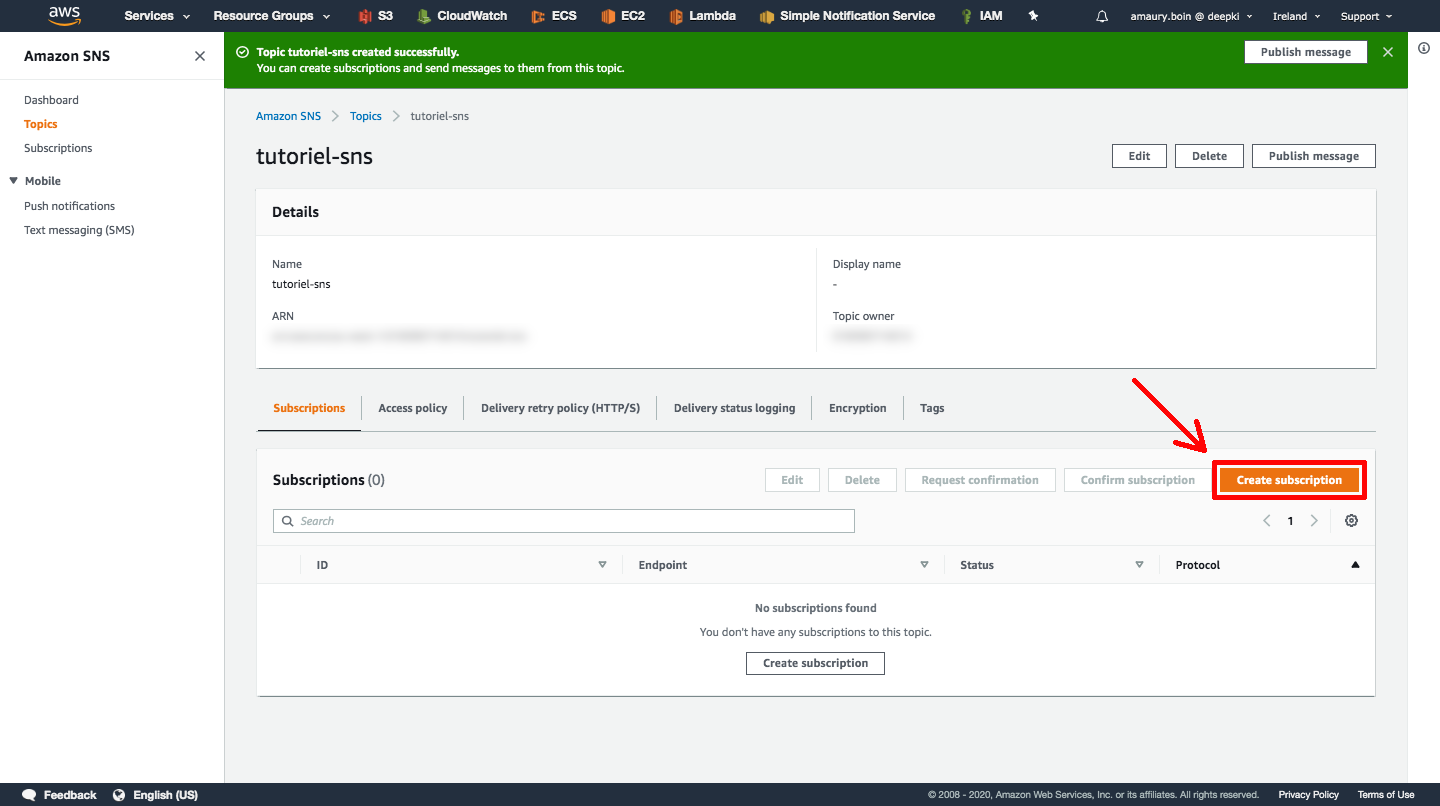Click Publish message in the green banner
The image size is (1440, 806).
(x=1306, y=52)
